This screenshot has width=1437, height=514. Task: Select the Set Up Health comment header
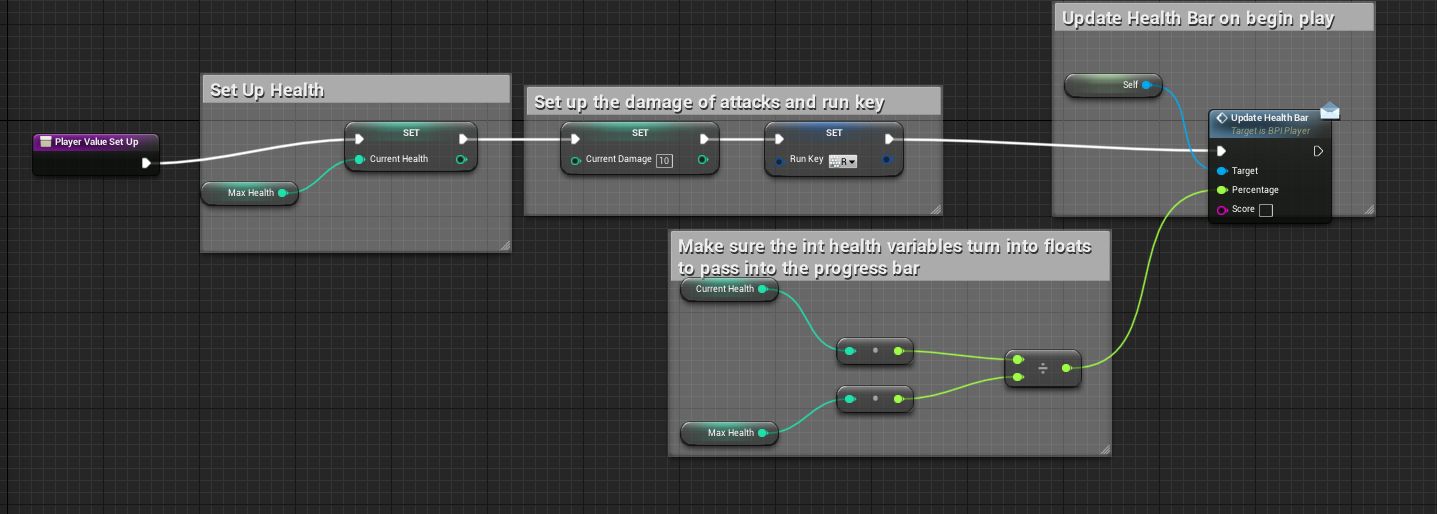click(356, 90)
